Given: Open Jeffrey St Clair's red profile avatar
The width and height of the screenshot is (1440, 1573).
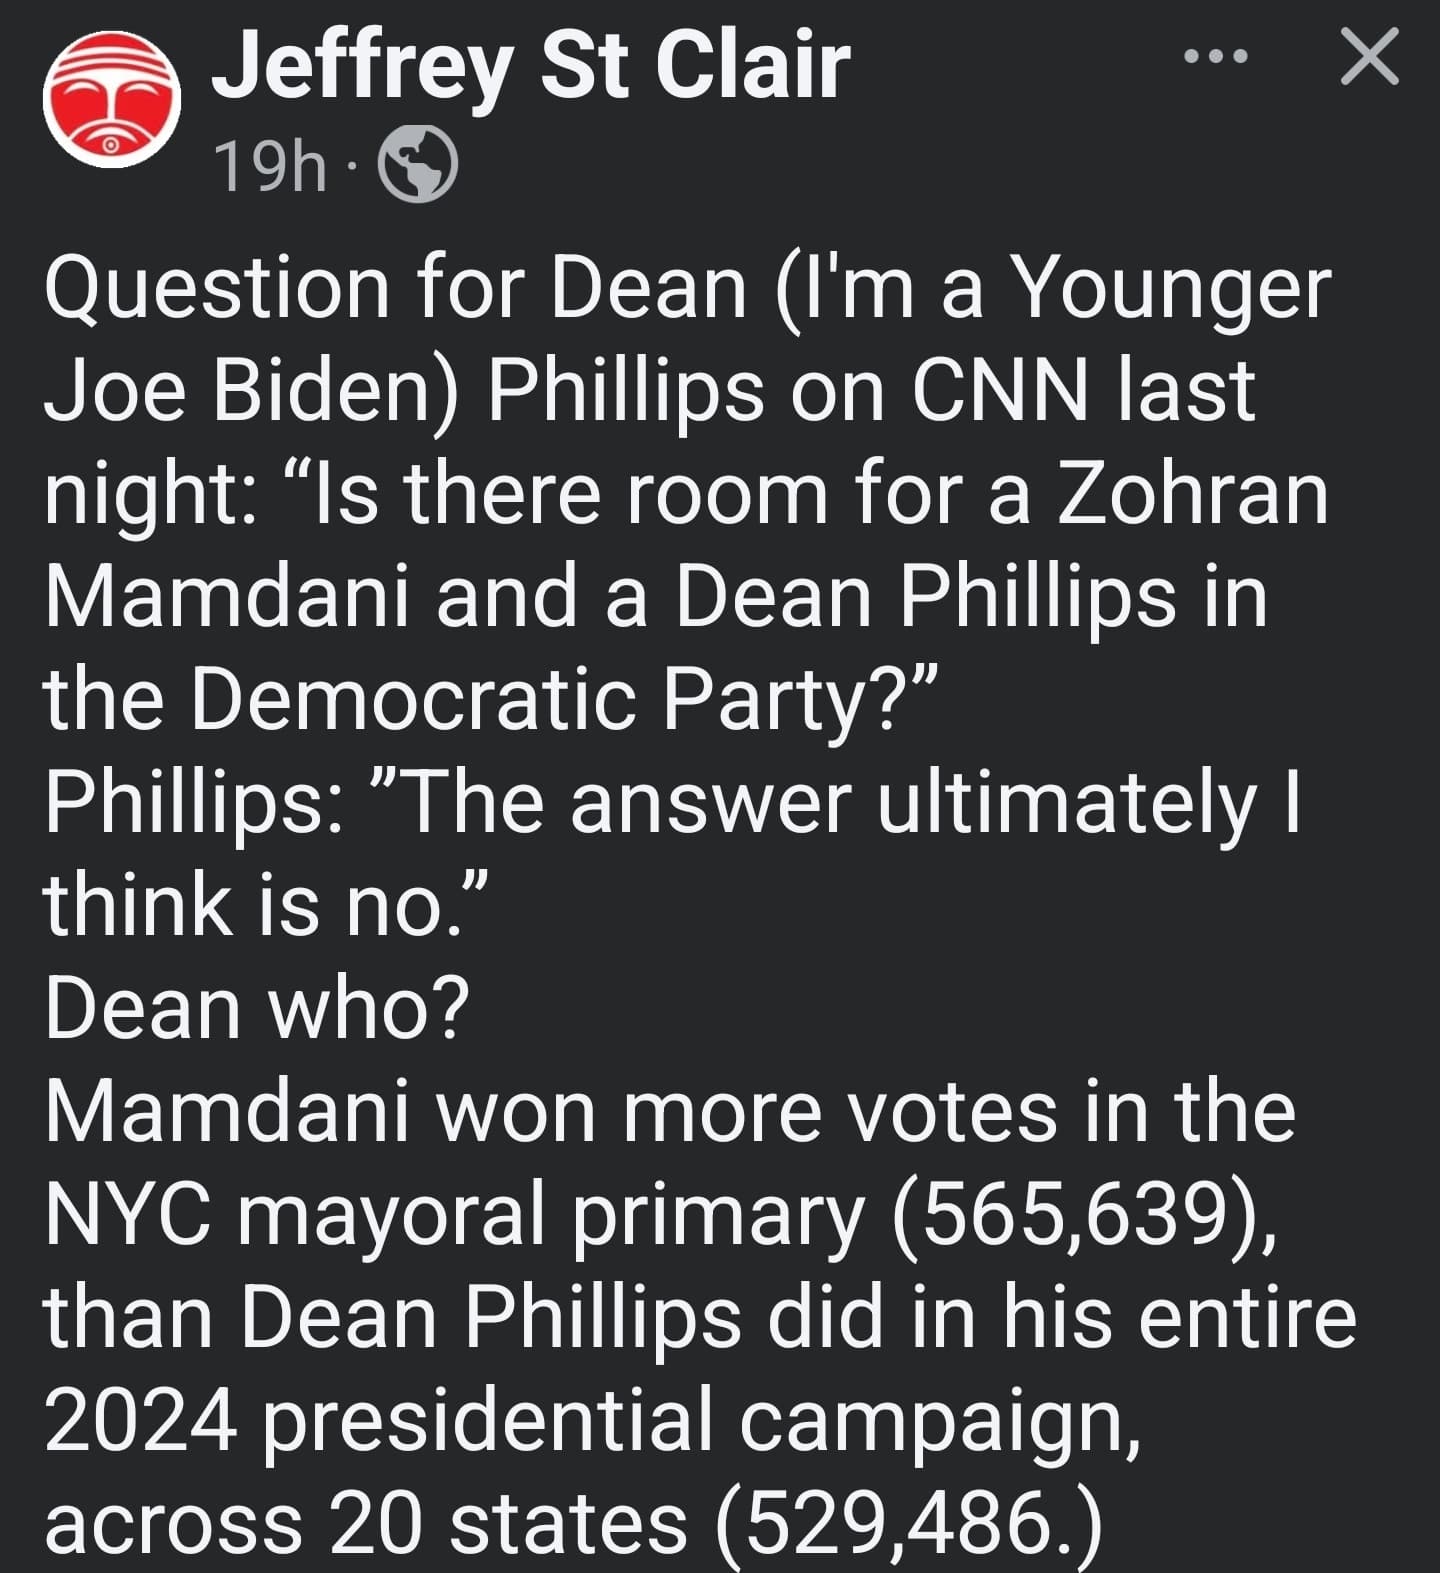Looking at the screenshot, I should coord(112,98).
